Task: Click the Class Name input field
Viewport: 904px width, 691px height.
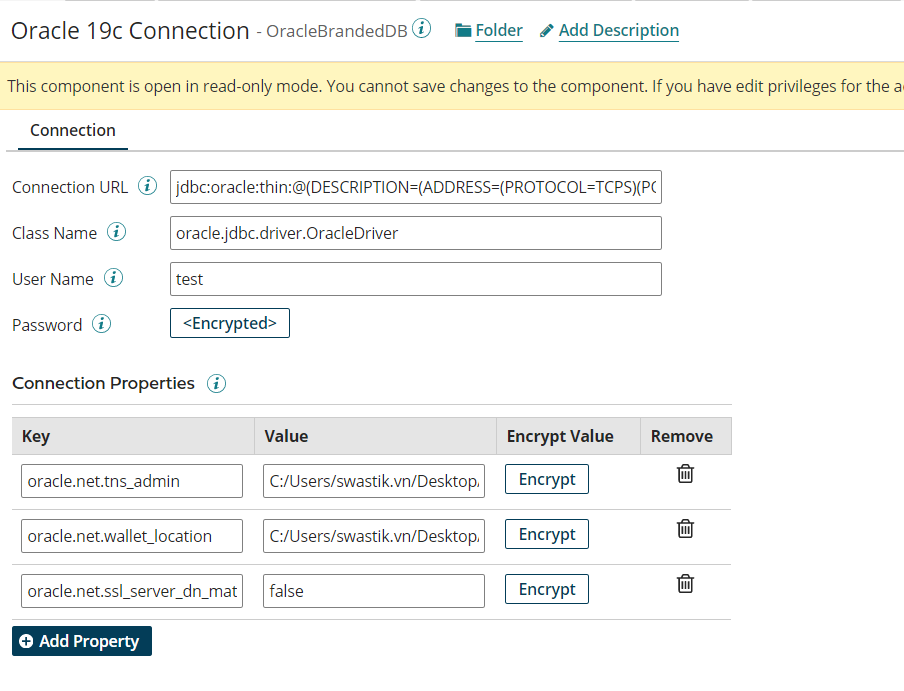Action: pos(416,233)
